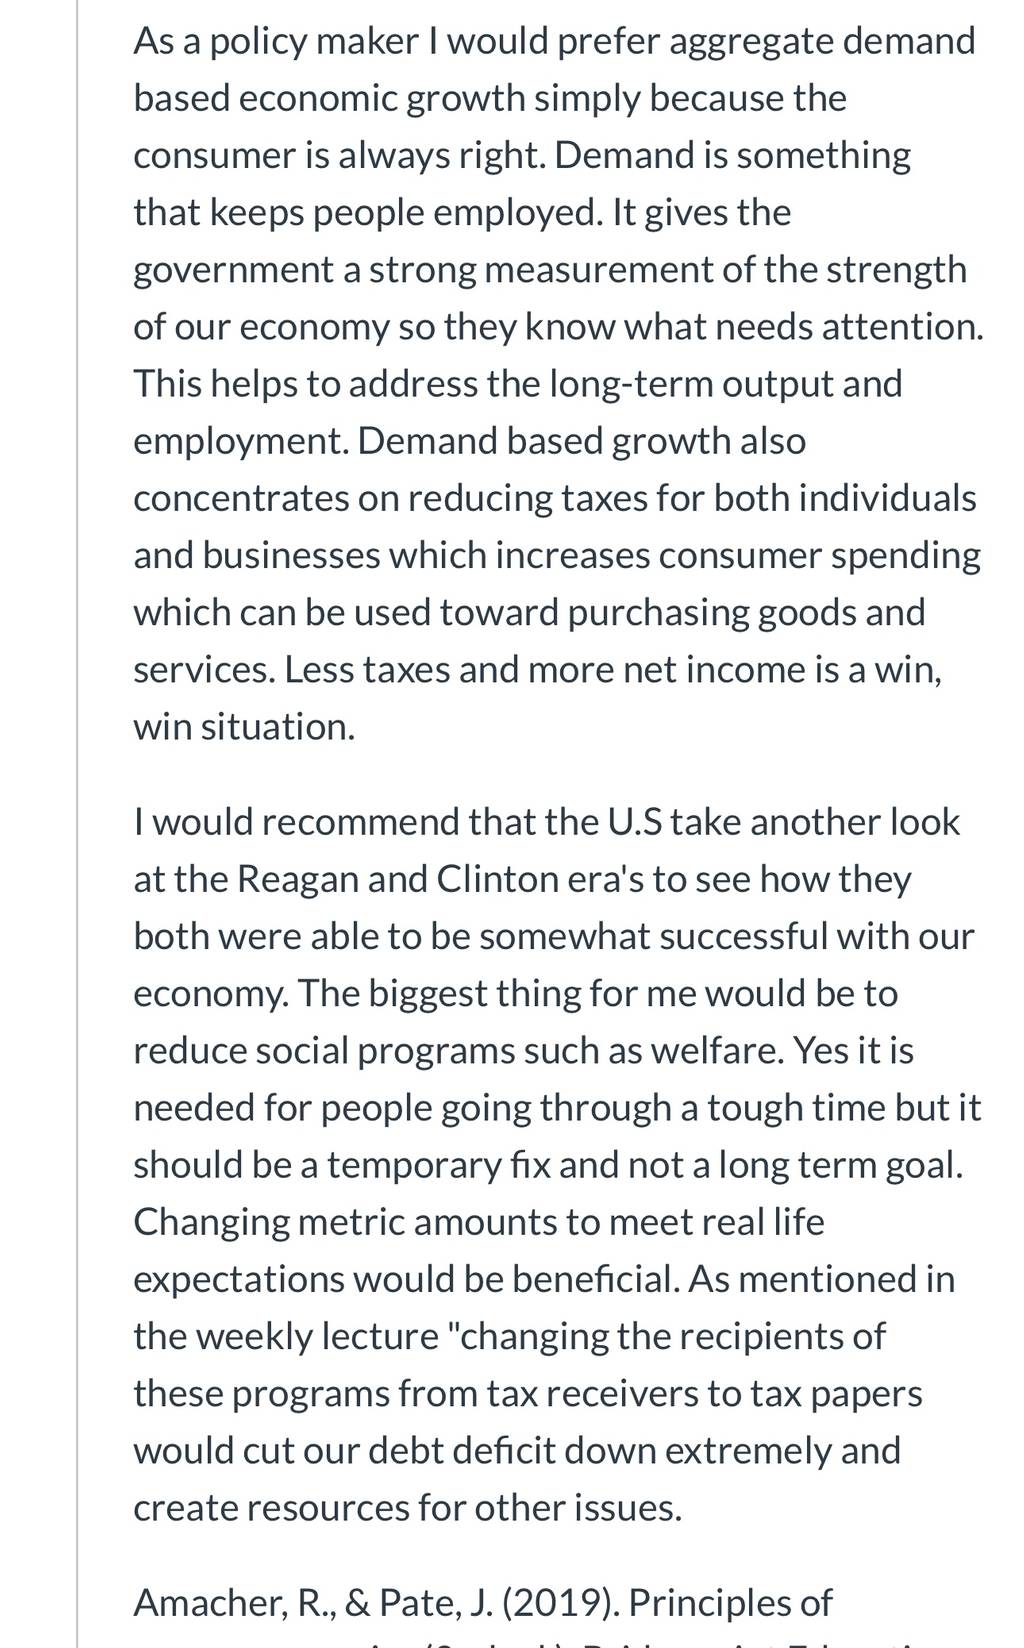Click the phrase "As a policy maker"
The width and height of the screenshot is (1024, 1648).
(x=276, y=41)
